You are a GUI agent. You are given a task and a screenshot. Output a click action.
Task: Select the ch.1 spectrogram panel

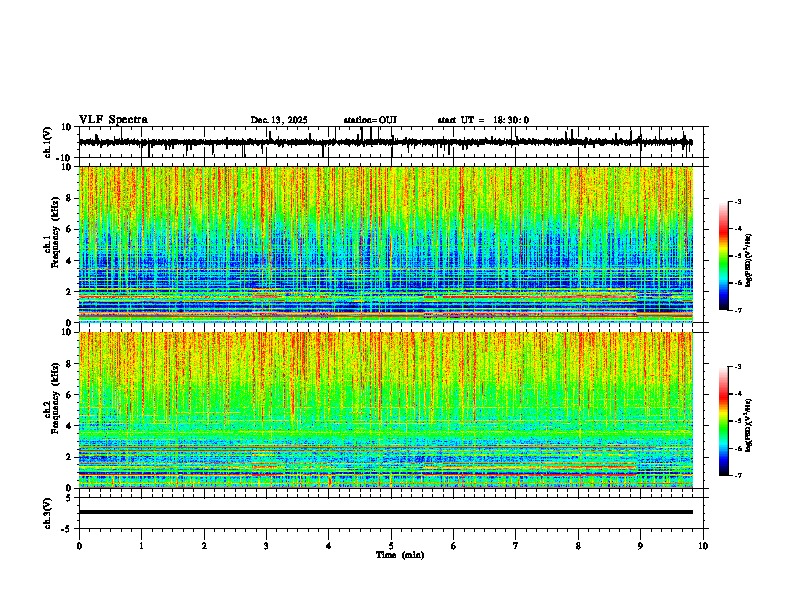point(386,244)
